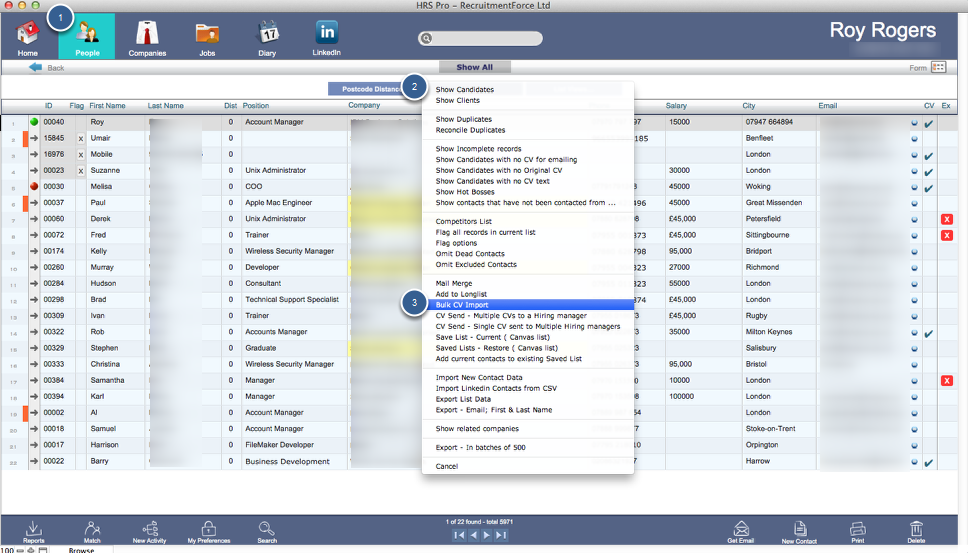Sort by Salary column header
This screenshot has width=968, height=553.
click(676, 106)
